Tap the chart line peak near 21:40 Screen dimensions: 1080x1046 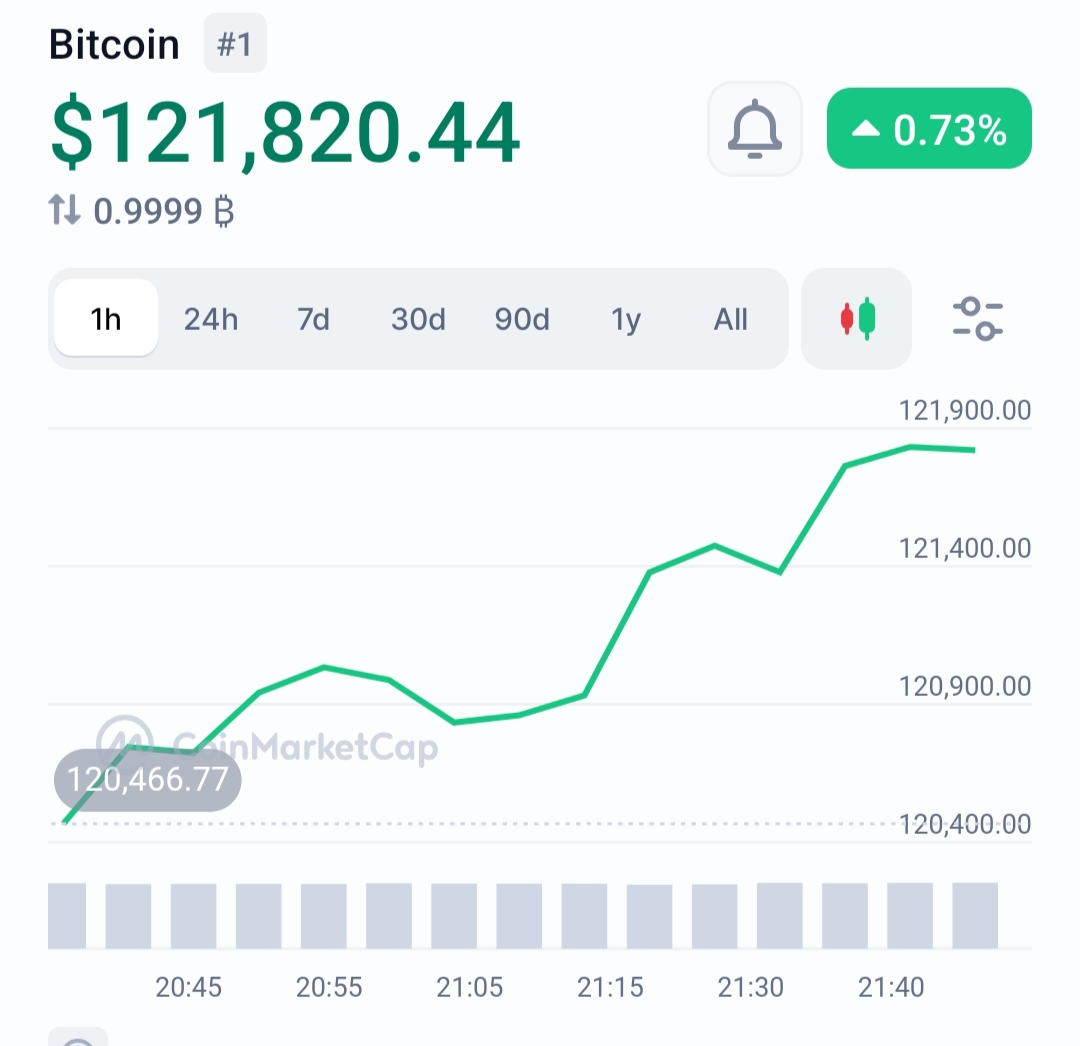(x=910, y=447)
